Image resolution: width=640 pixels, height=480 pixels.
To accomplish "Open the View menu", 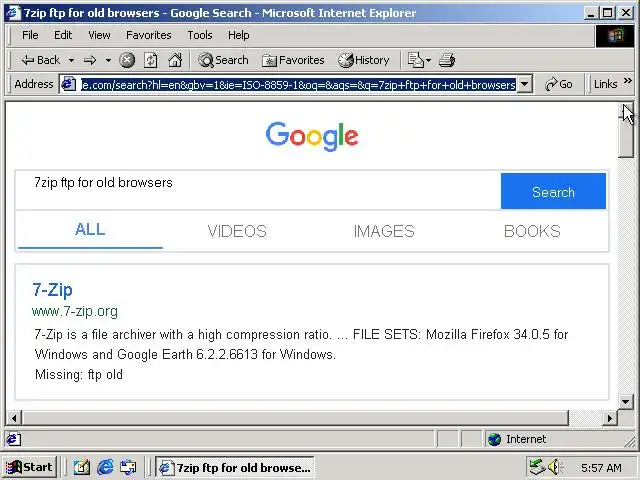I will point(99,35).
